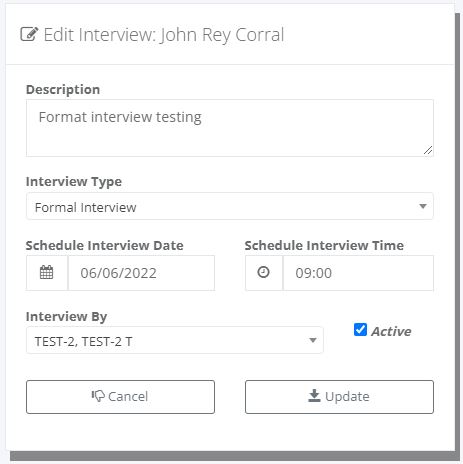
Task: Click the thumbs-down icon on Cancel
Action: pyautogui.click(x=98, y=396)
